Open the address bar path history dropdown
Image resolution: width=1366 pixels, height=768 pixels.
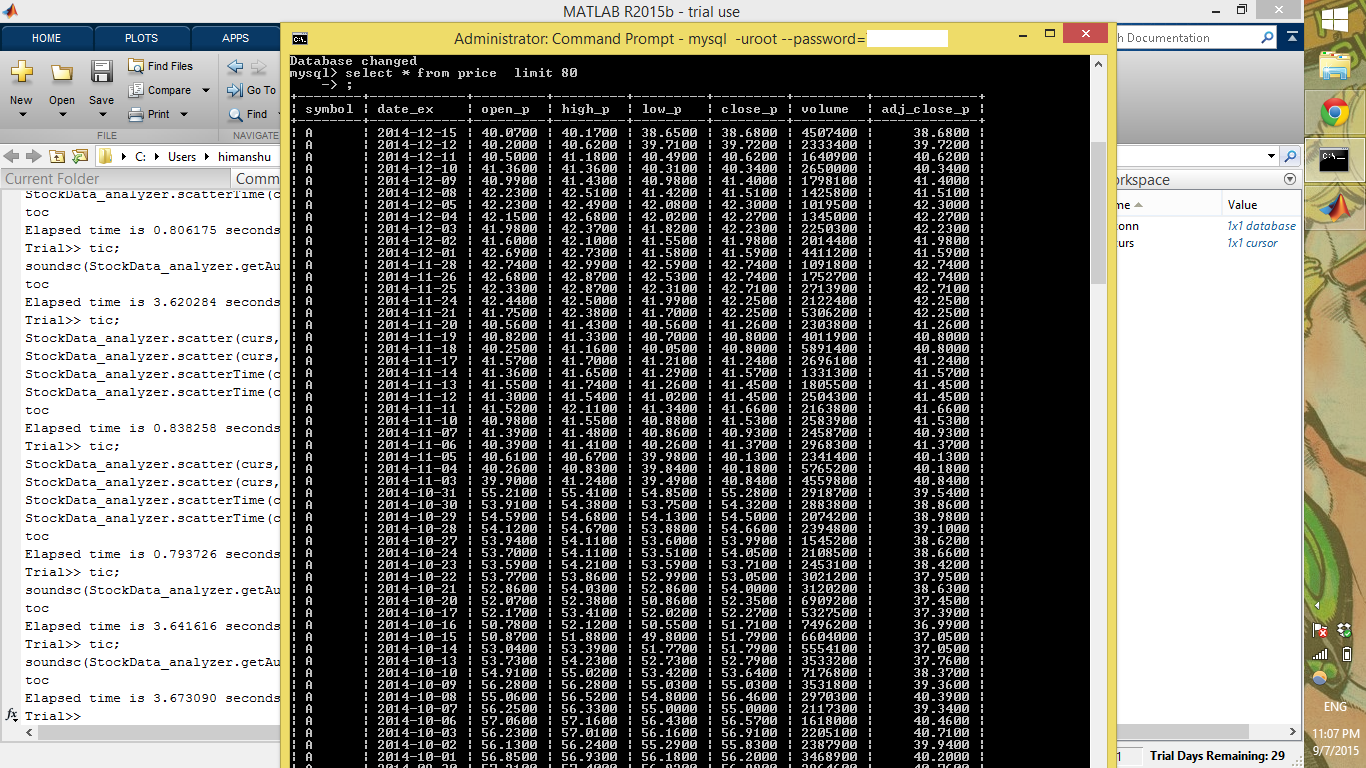(1272, 157)
